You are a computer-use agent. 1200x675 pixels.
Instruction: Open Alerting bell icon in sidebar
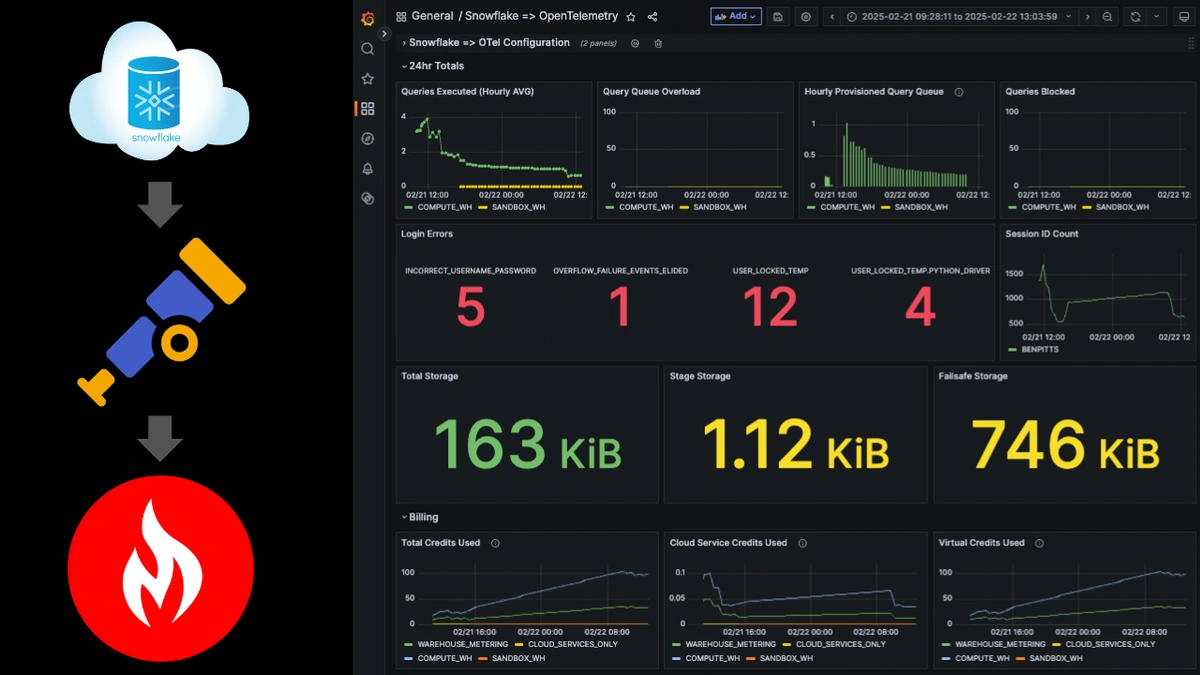(x=367, y=169)
